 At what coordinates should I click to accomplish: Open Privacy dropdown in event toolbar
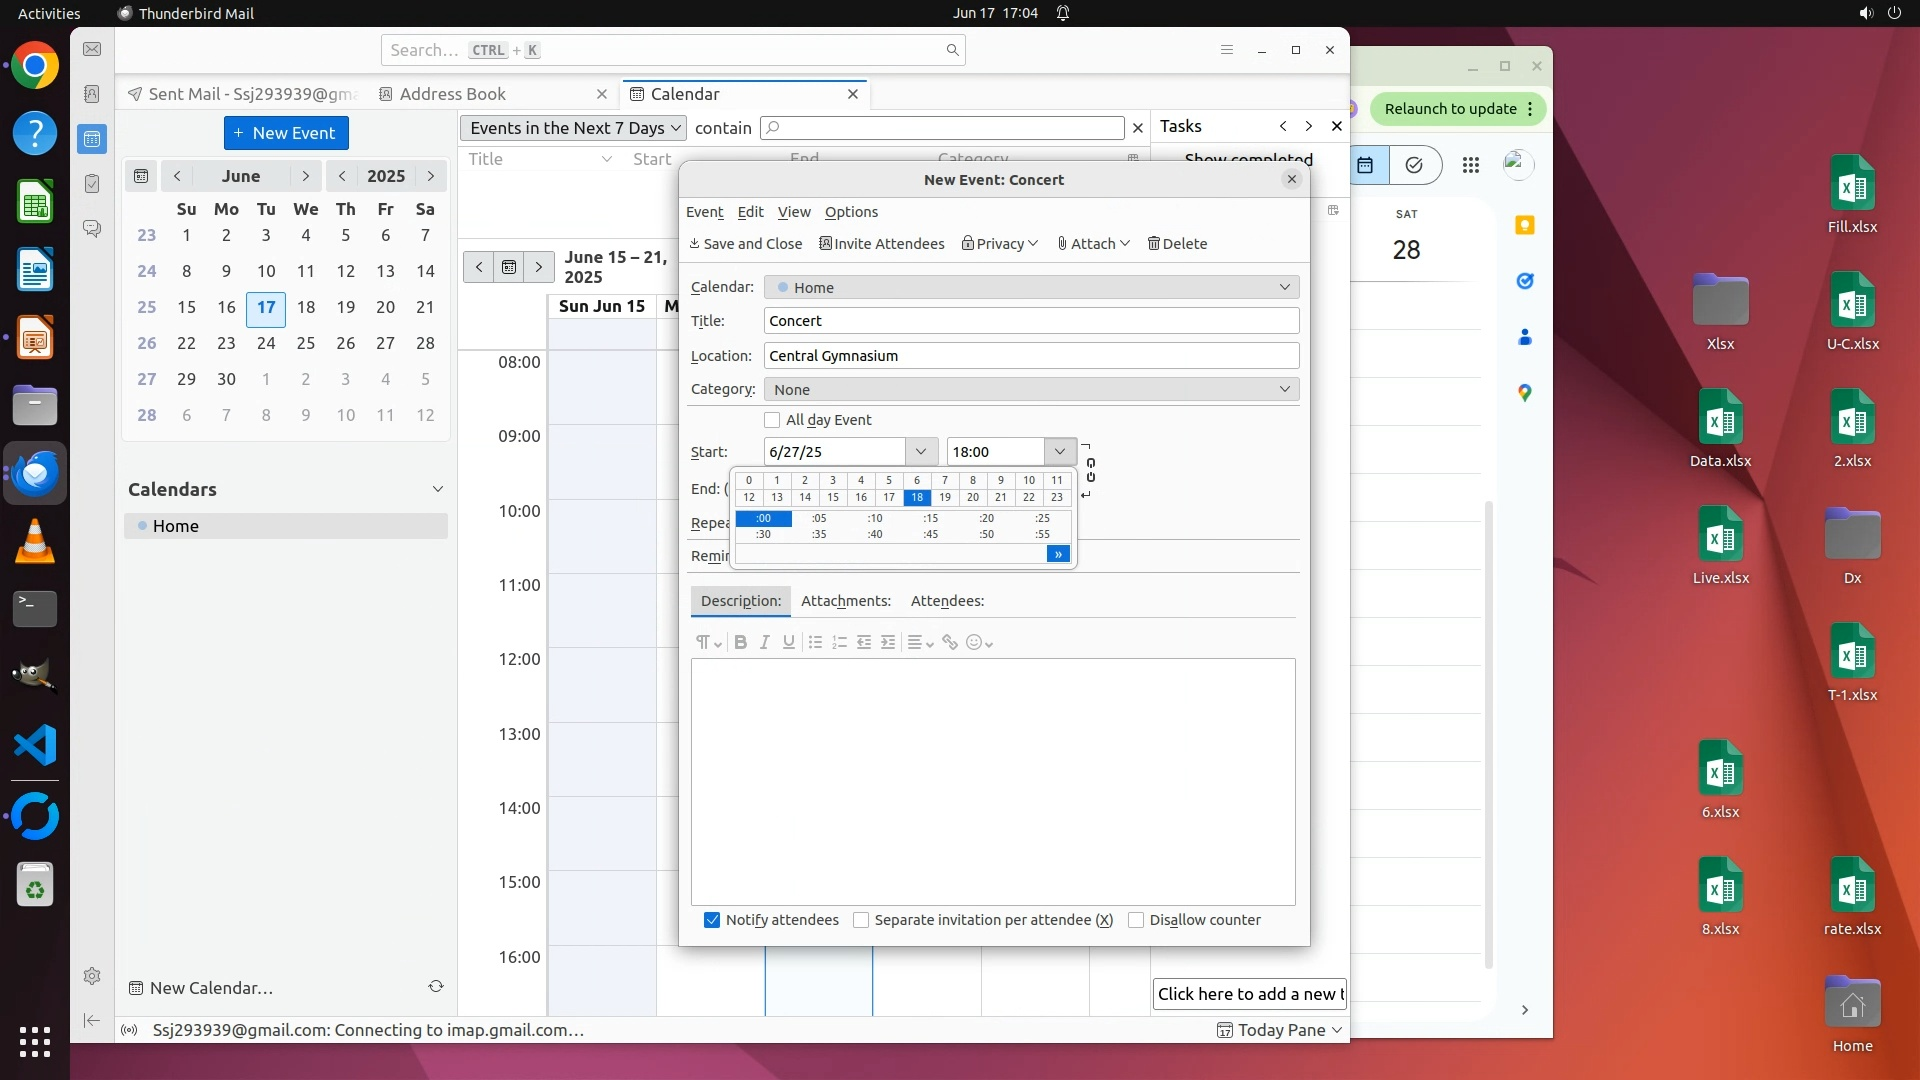999,244
